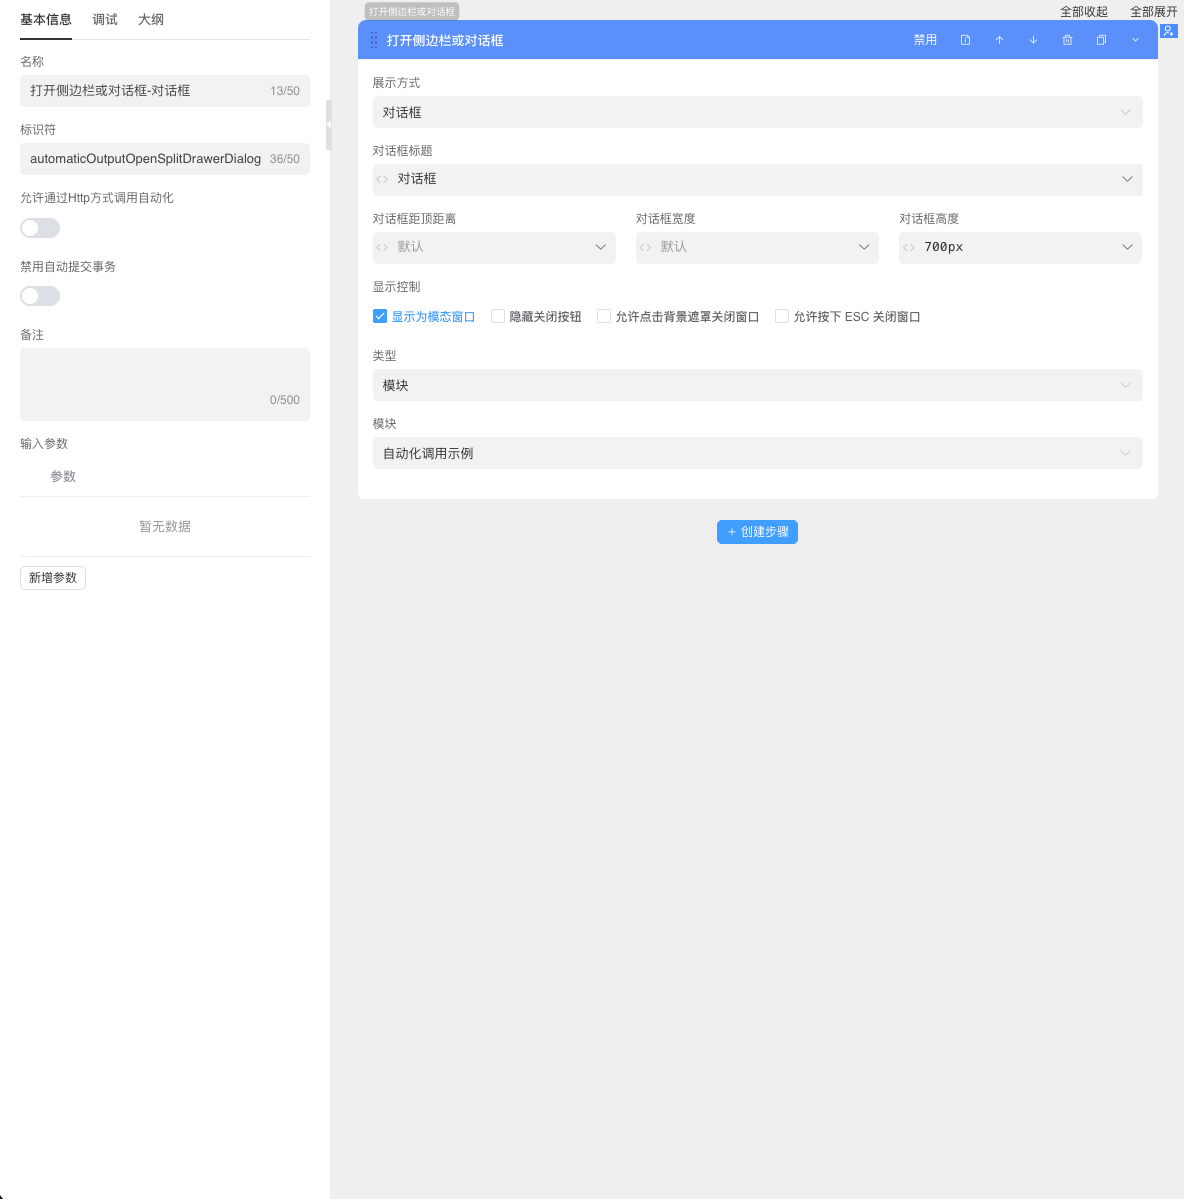
Task: Click the drag handle on the step header
Action: (x=374, y=40)
